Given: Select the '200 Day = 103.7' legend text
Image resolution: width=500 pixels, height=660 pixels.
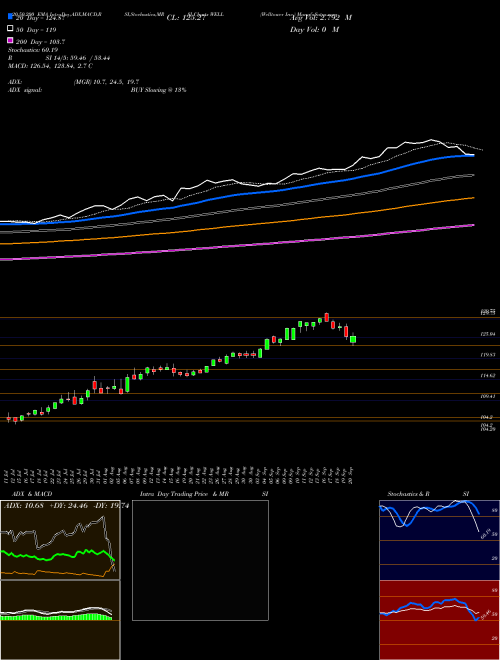Looking at the screenshot, I should [x=40, y=42].
